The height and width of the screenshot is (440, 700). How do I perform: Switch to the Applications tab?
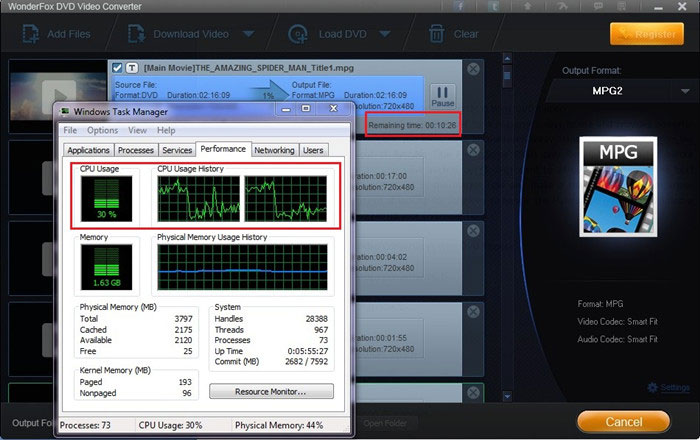(x=88, y=150)
